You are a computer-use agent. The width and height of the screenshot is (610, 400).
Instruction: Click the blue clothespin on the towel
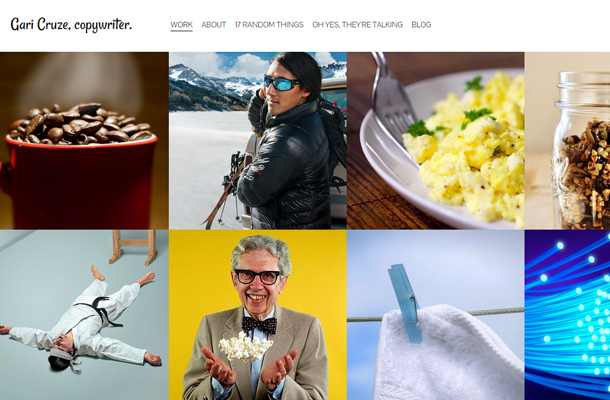(405, 304)
